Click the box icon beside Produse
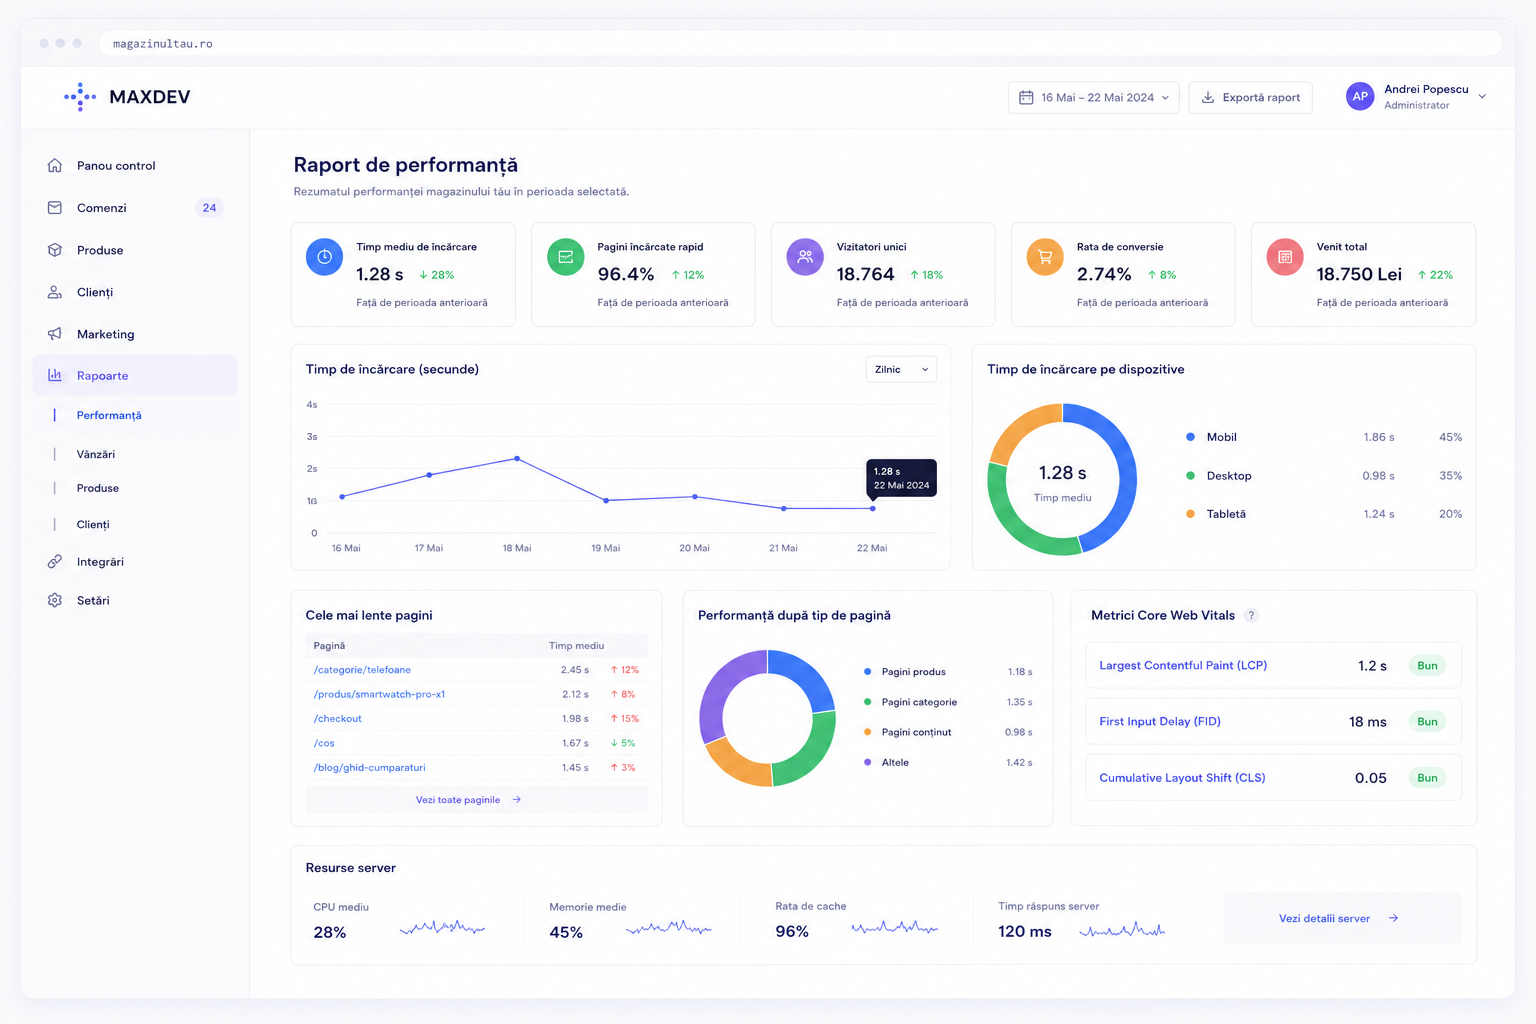Screen dimensions: 1536x1024 (x=55, y=250)
